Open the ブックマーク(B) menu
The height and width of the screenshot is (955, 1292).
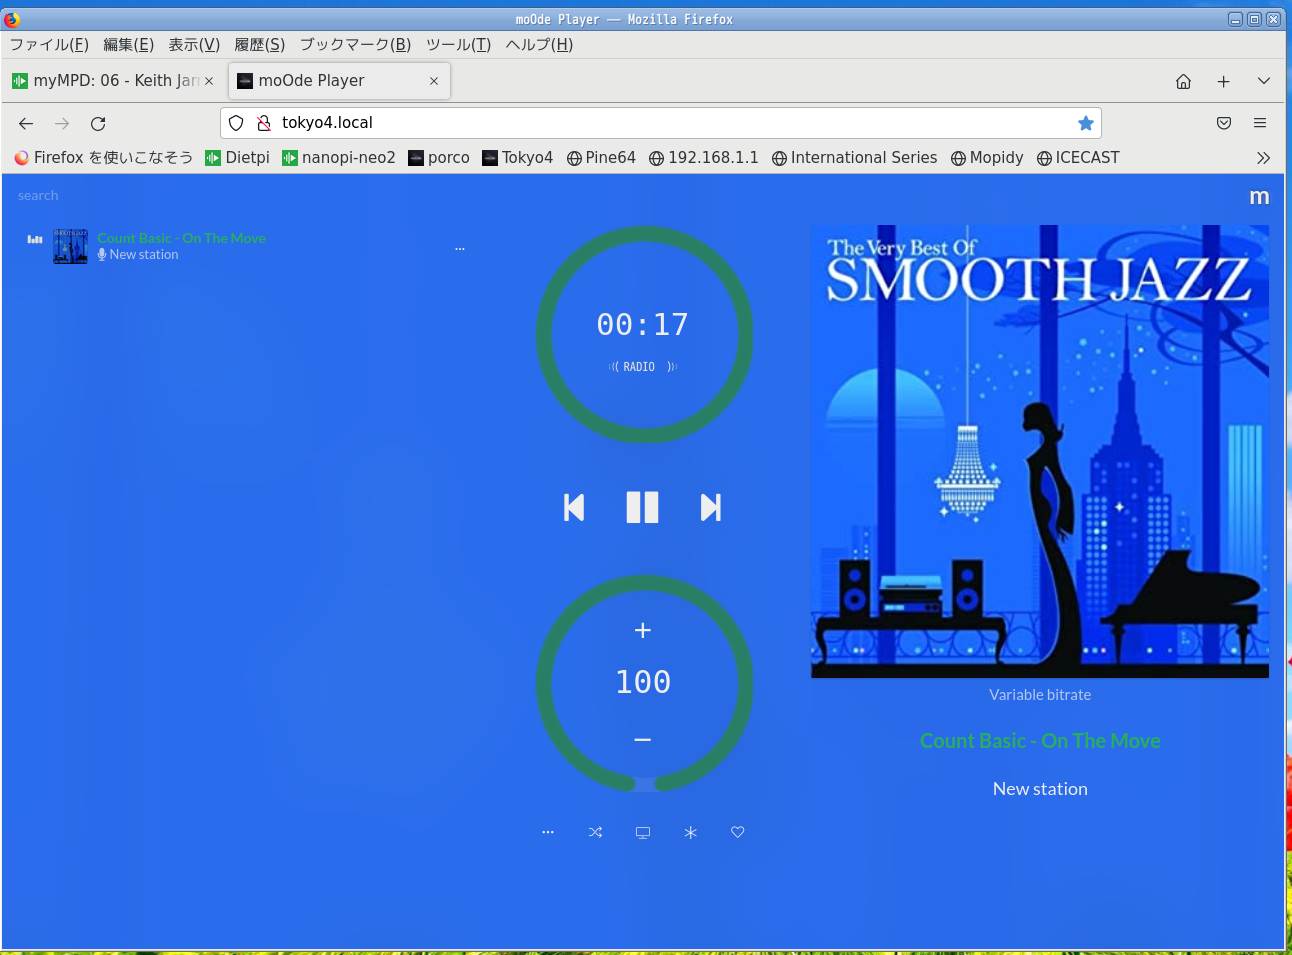(x=355, y=45)
